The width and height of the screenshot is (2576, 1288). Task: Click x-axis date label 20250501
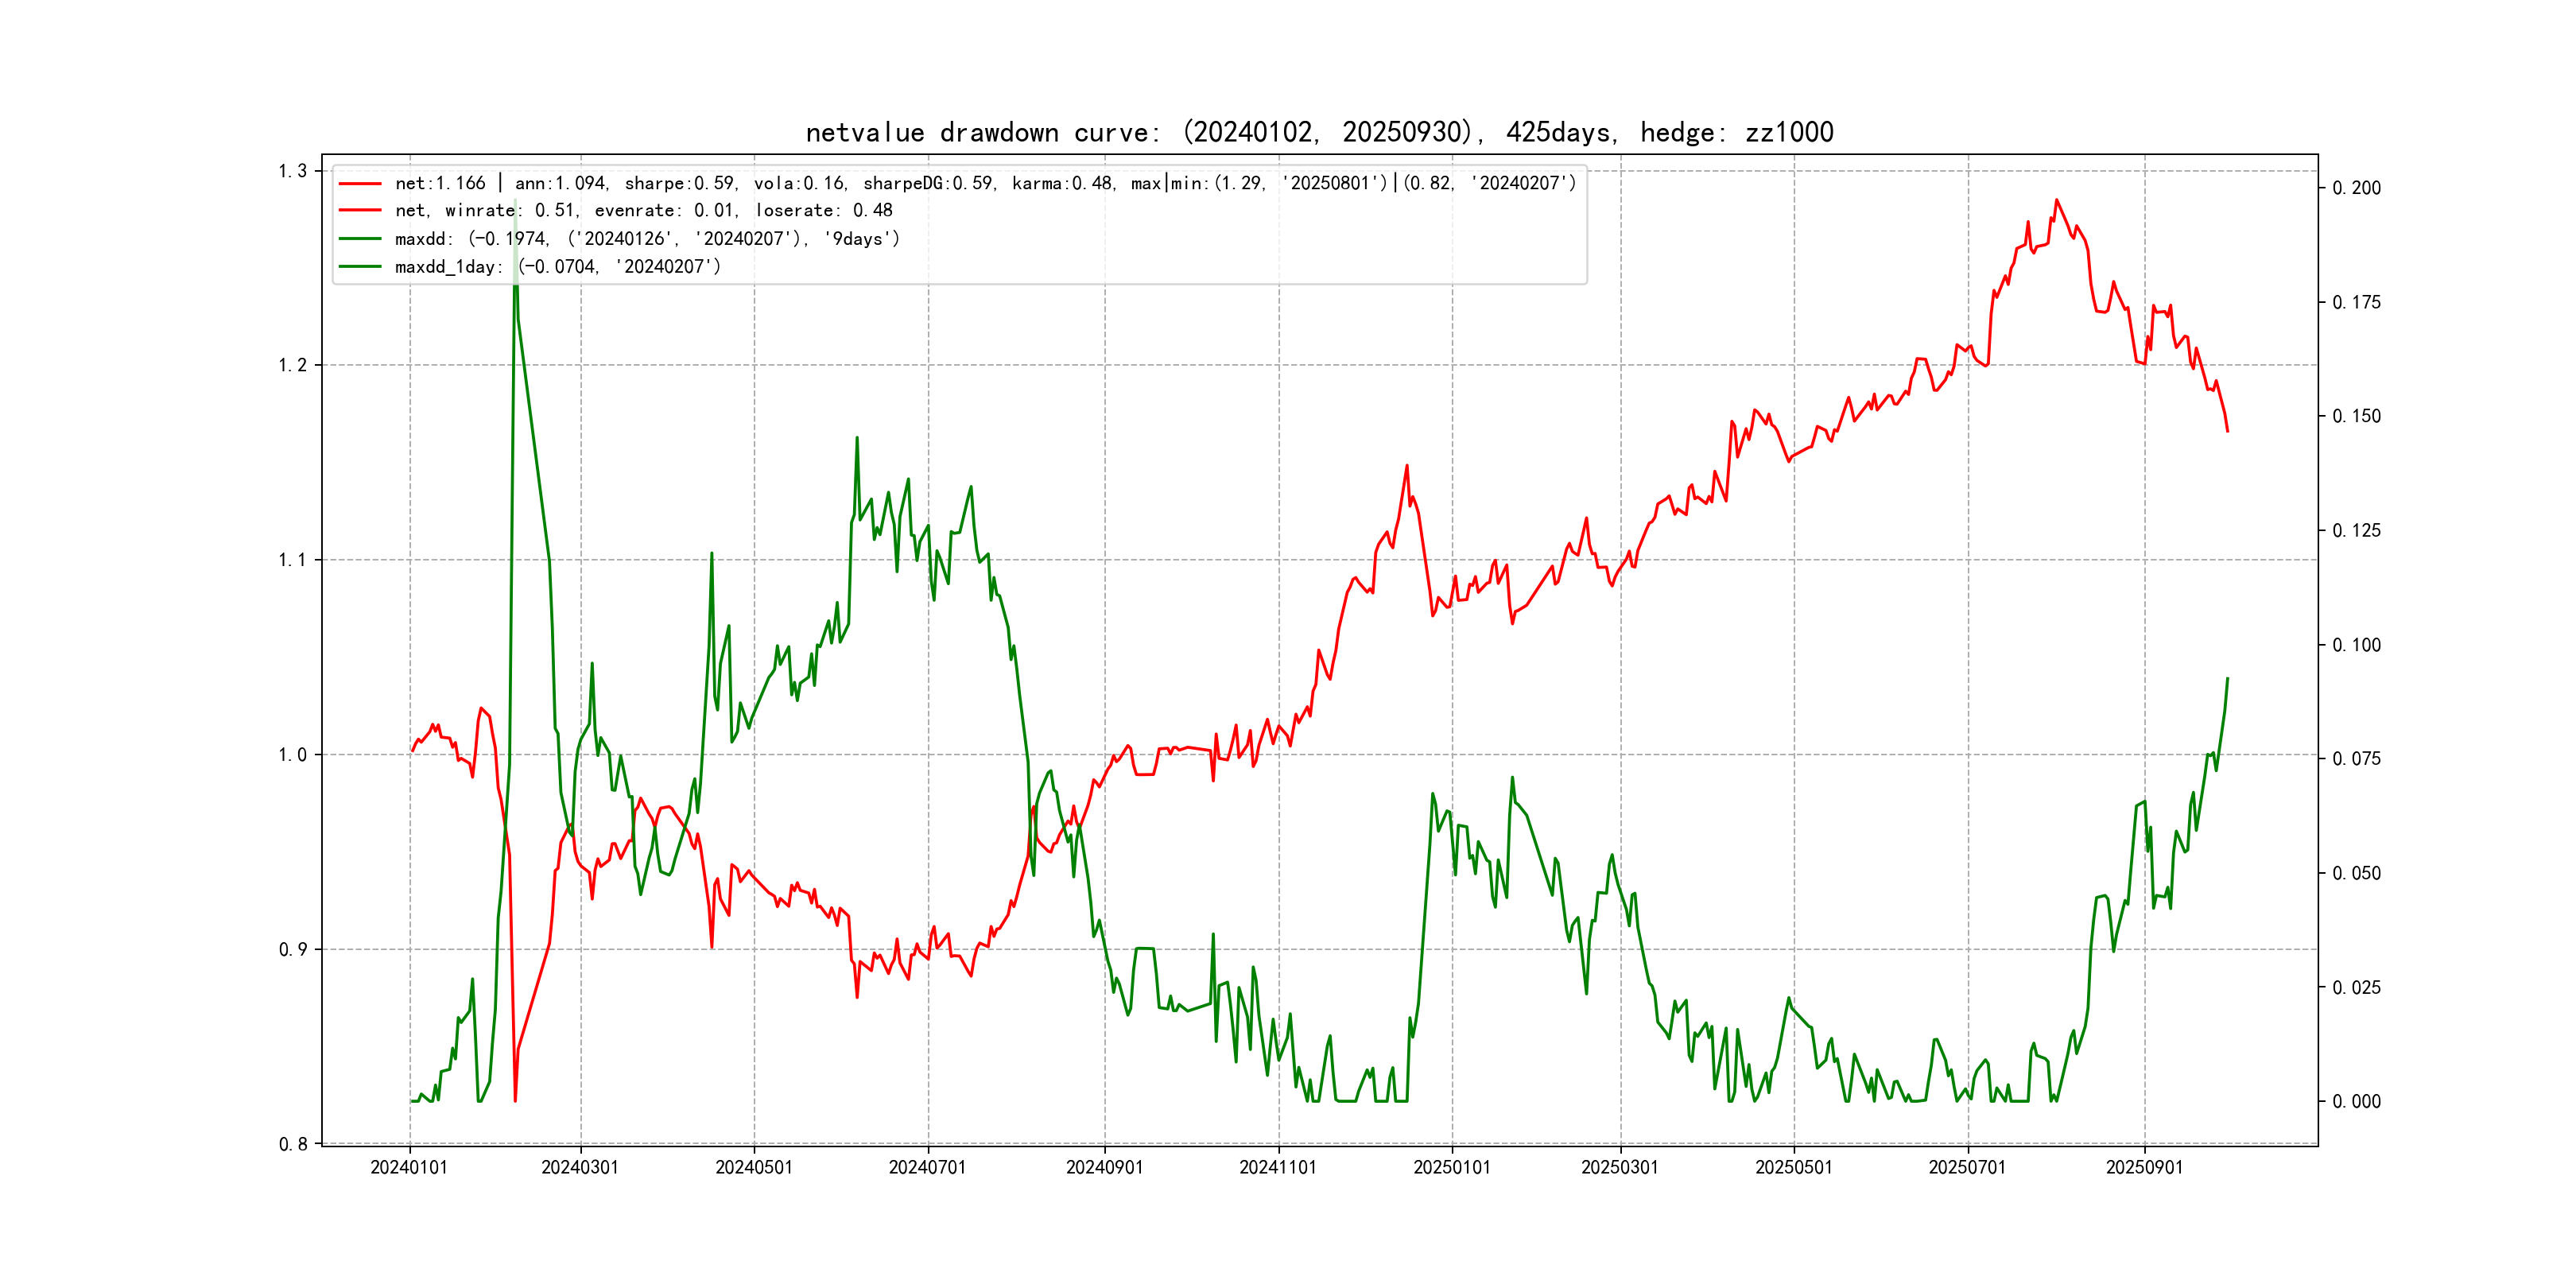pyautogui.click(x=1794, y=1168)
